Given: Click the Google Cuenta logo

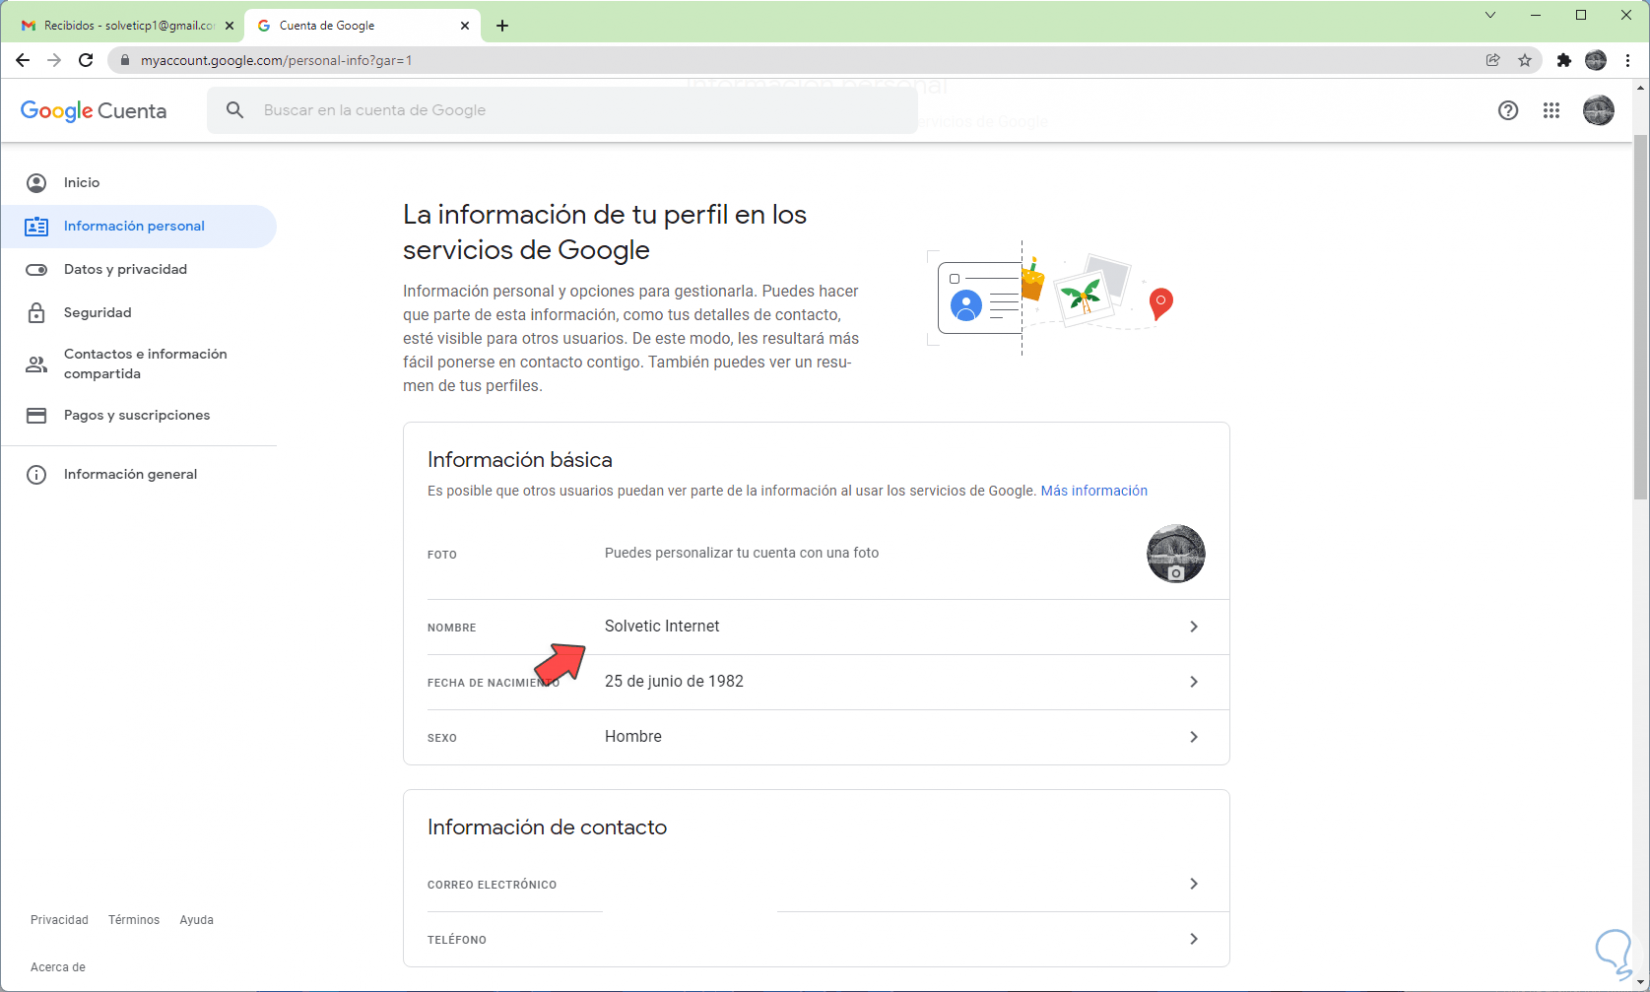Looking at the screenshot, I should click(94, 110).
